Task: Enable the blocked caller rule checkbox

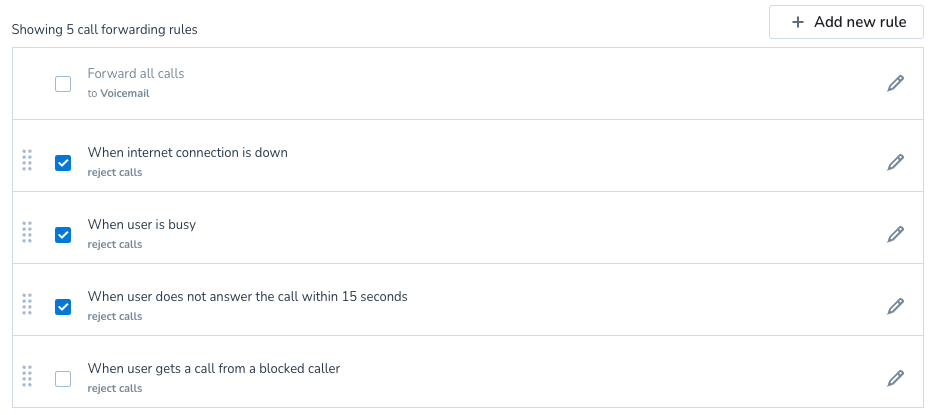Action: point(63,378)
